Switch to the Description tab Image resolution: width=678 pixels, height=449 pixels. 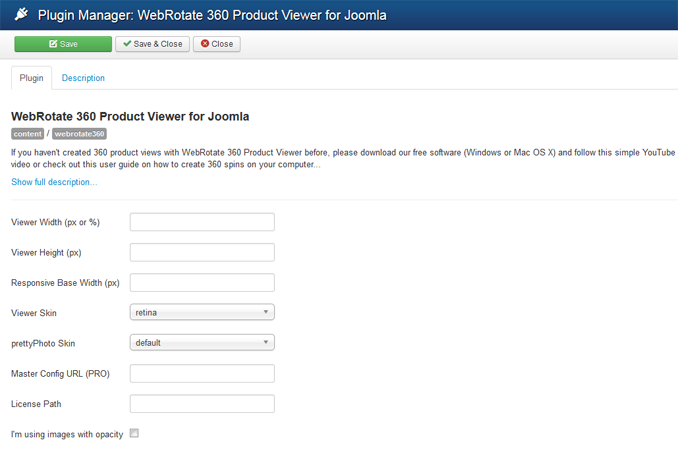[83, 78]
